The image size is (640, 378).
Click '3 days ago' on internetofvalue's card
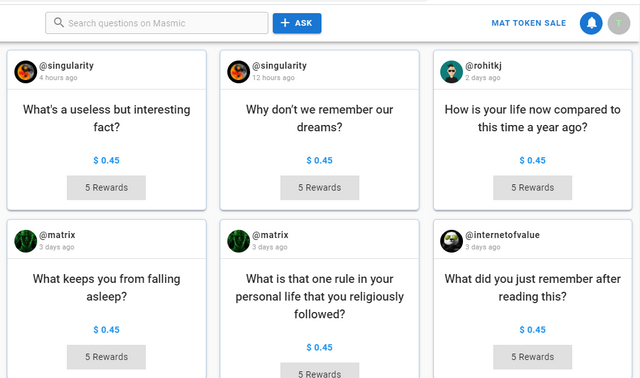tap(483, 247)
